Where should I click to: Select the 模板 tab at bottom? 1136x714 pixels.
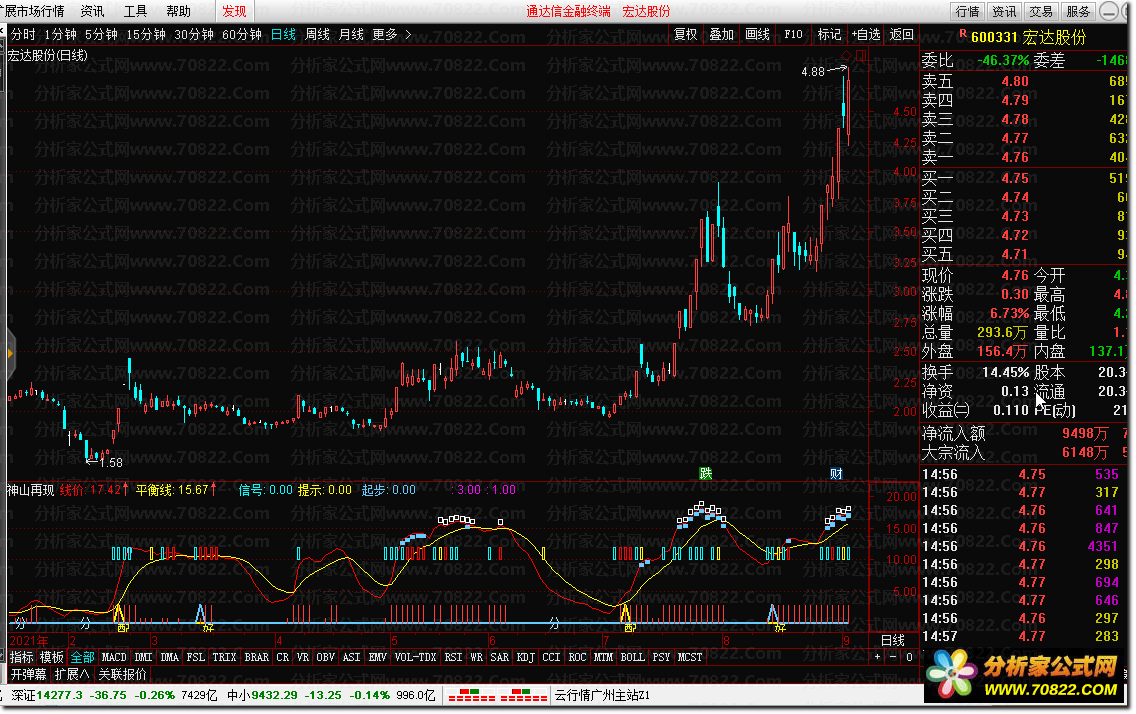[x=51, y=657]
